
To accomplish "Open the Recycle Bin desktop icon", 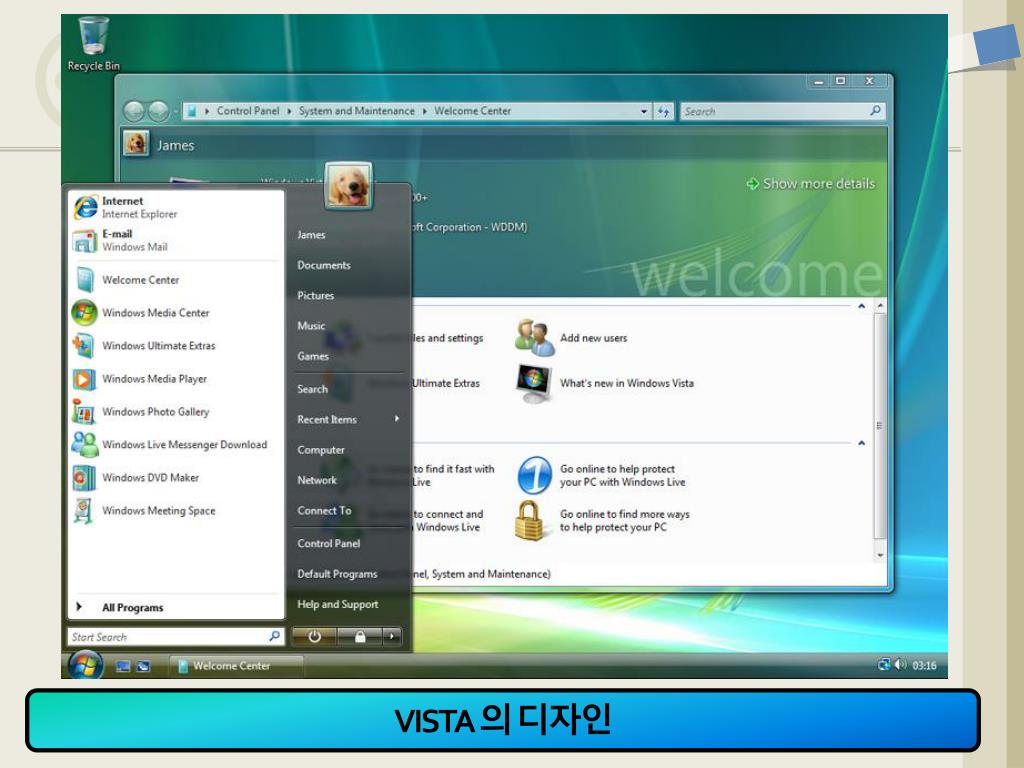I will click(x=93, y=43).
